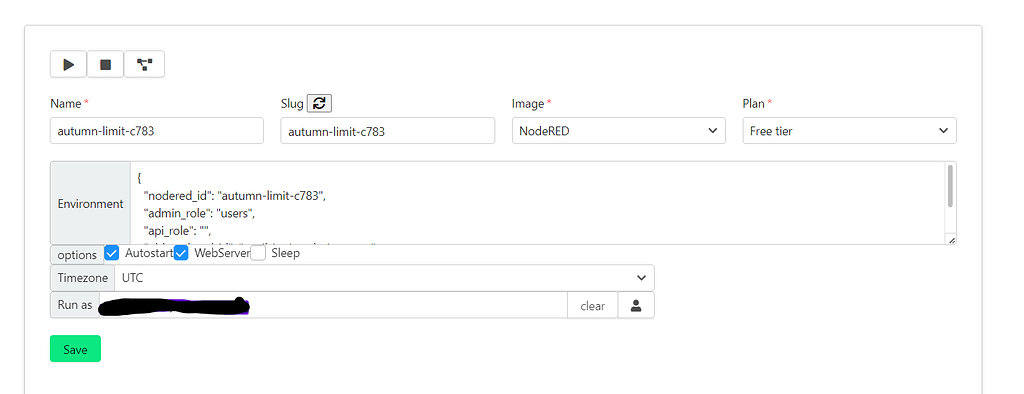Toggle the Autostart checkbox
1024x394 pixels.
tap(112, 253)
